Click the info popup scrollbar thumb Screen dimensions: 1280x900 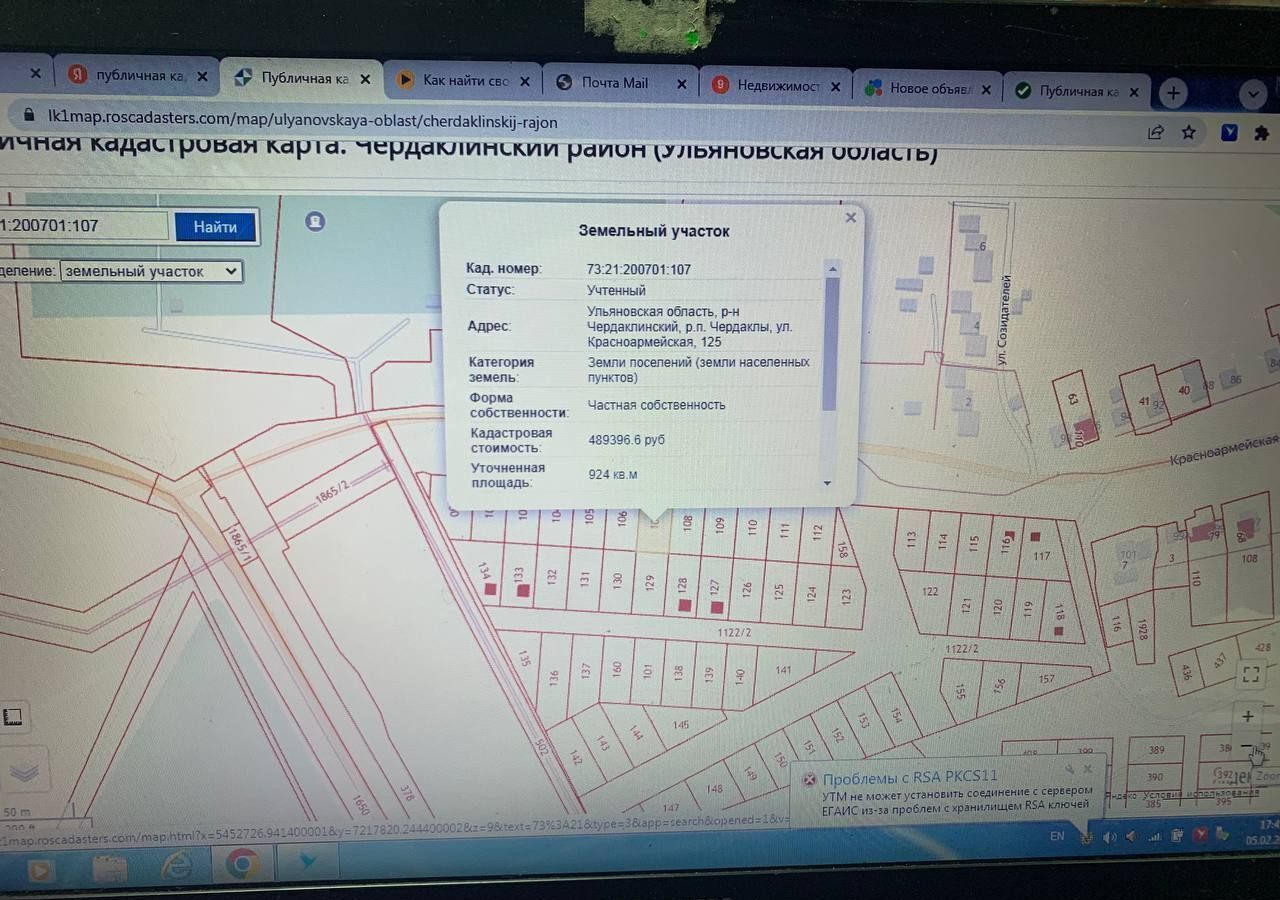pos(830,343)
